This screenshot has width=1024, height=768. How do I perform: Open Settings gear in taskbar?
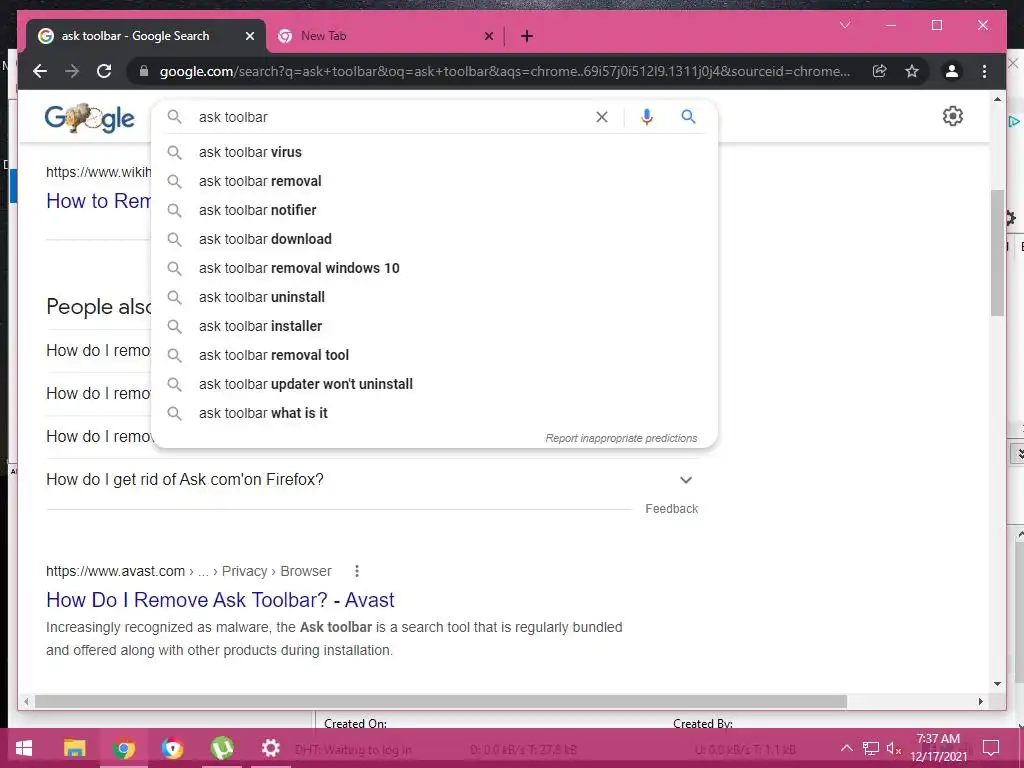coord(270,748)
